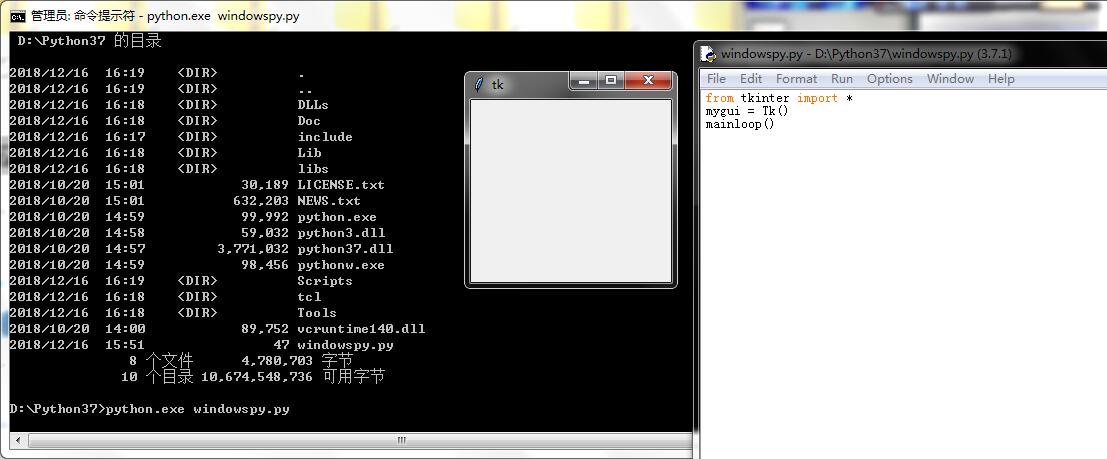Click 'libs' directory entry in console
This screenshot has width=1107, height=459.
pyautogui.click(x=313, y=169)
